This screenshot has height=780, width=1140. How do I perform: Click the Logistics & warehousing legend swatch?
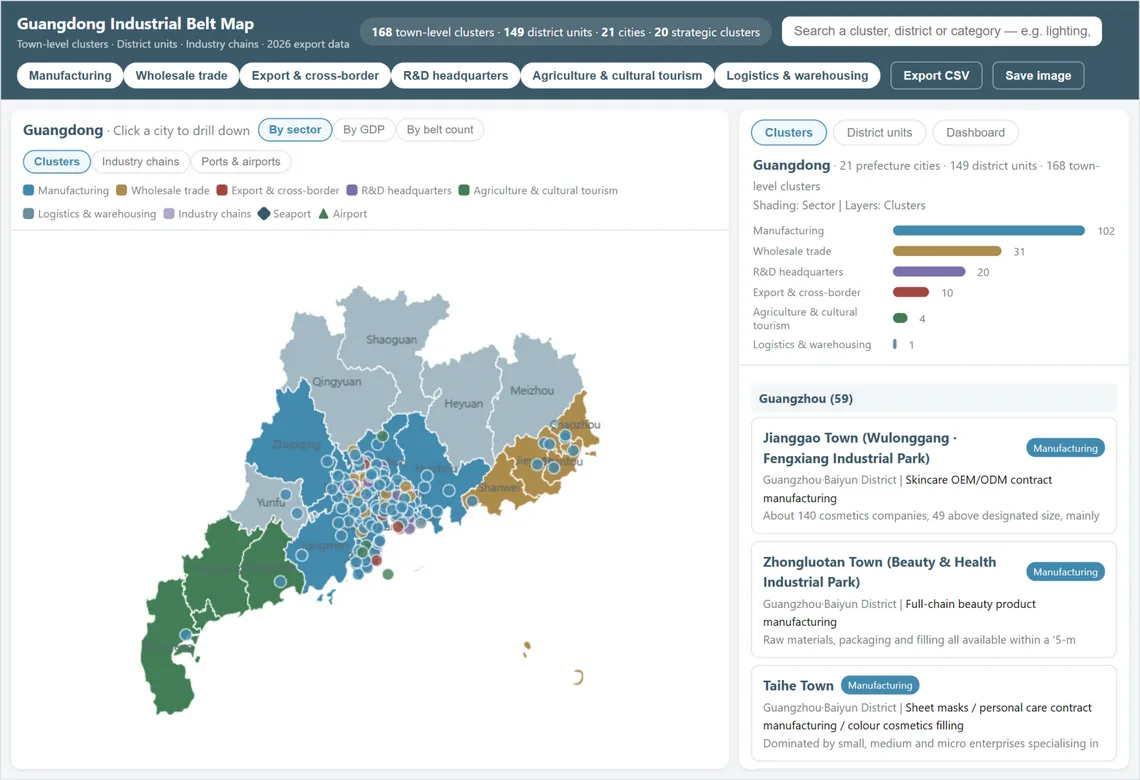28,214
